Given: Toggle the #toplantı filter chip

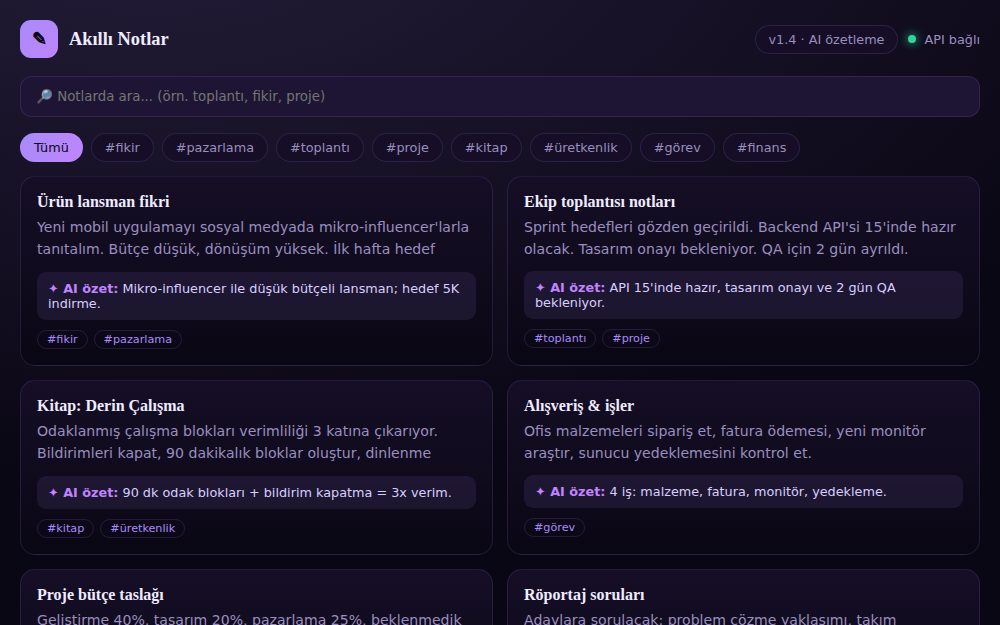Looking at the screenshot, I should tap(320, 147).
